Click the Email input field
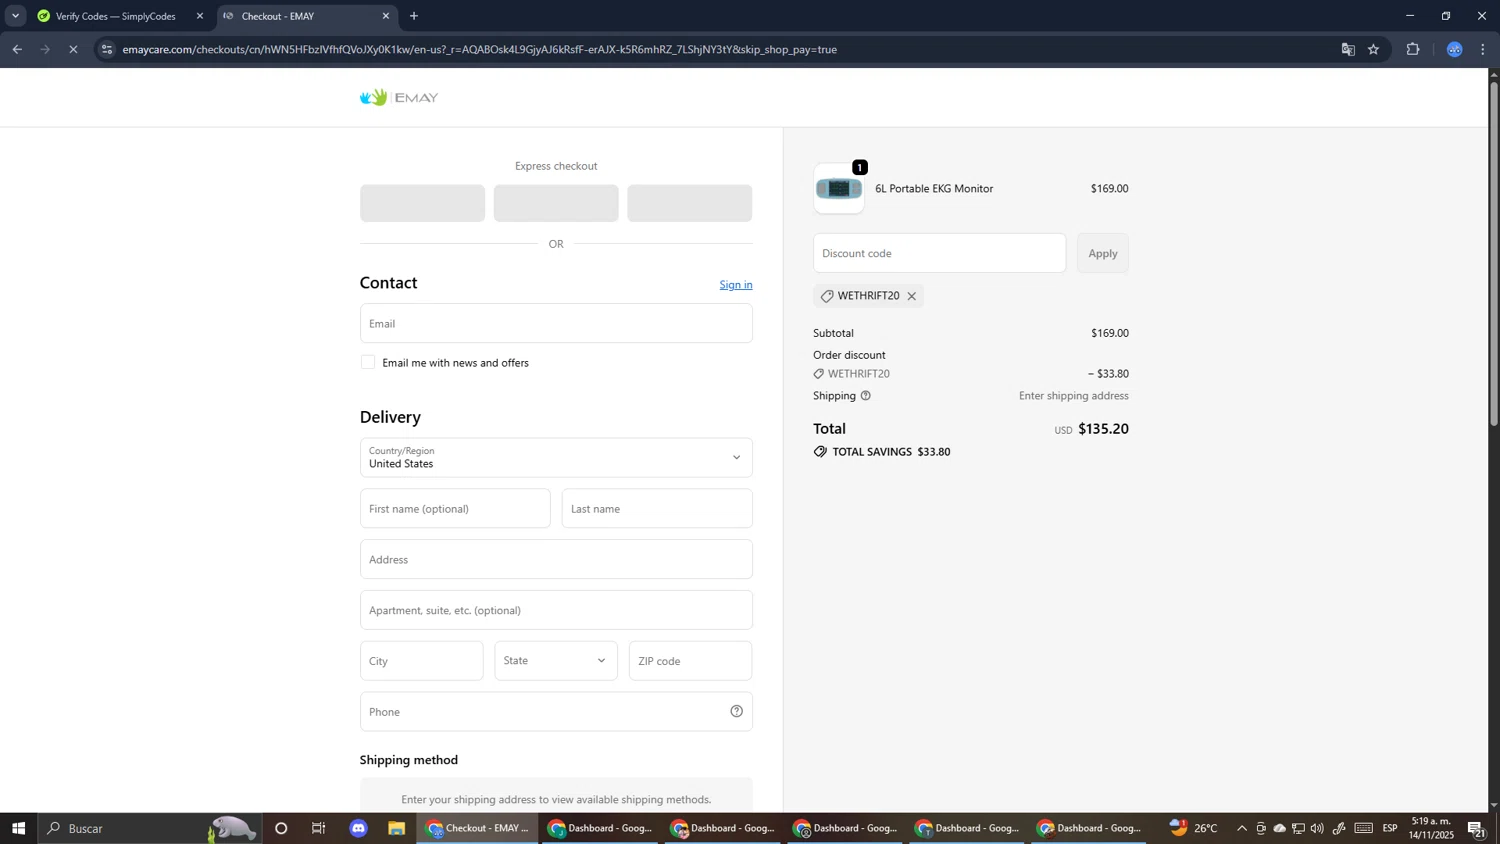The image size is (1500, 844). [556, 323]
